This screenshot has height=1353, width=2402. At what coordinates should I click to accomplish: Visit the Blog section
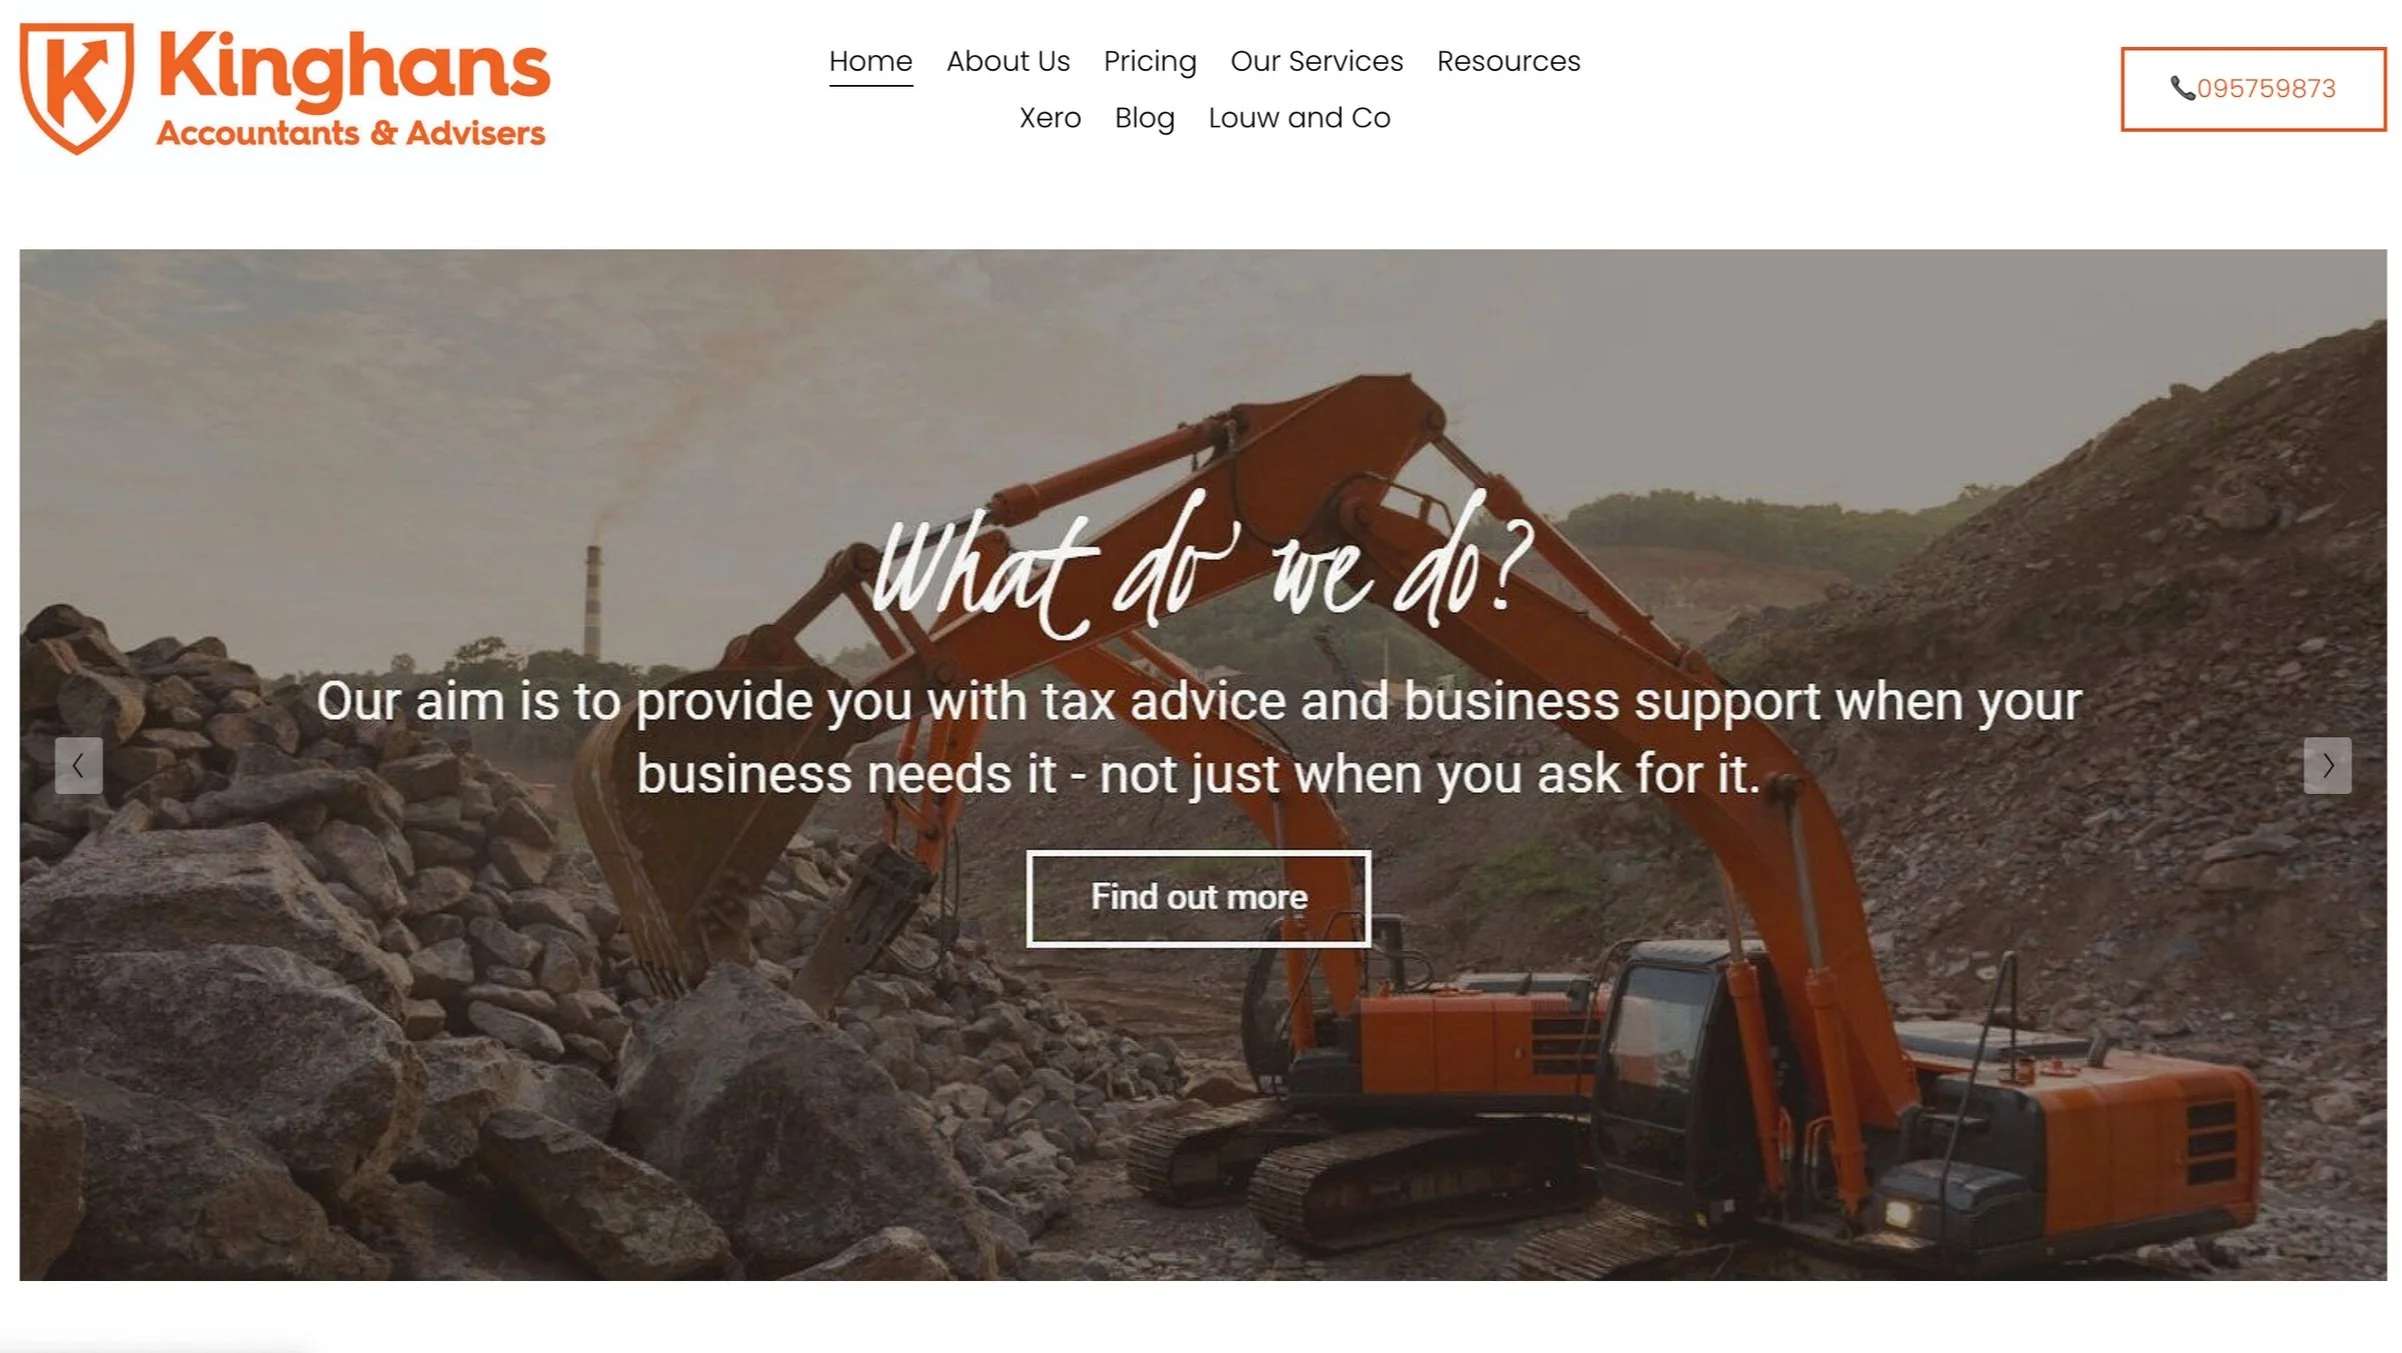point(1144,118)
